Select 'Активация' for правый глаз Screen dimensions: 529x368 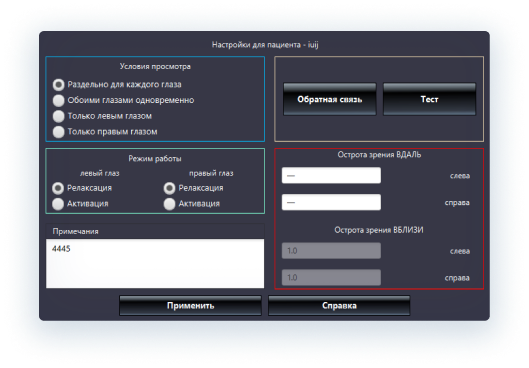(x=169, y=204)
